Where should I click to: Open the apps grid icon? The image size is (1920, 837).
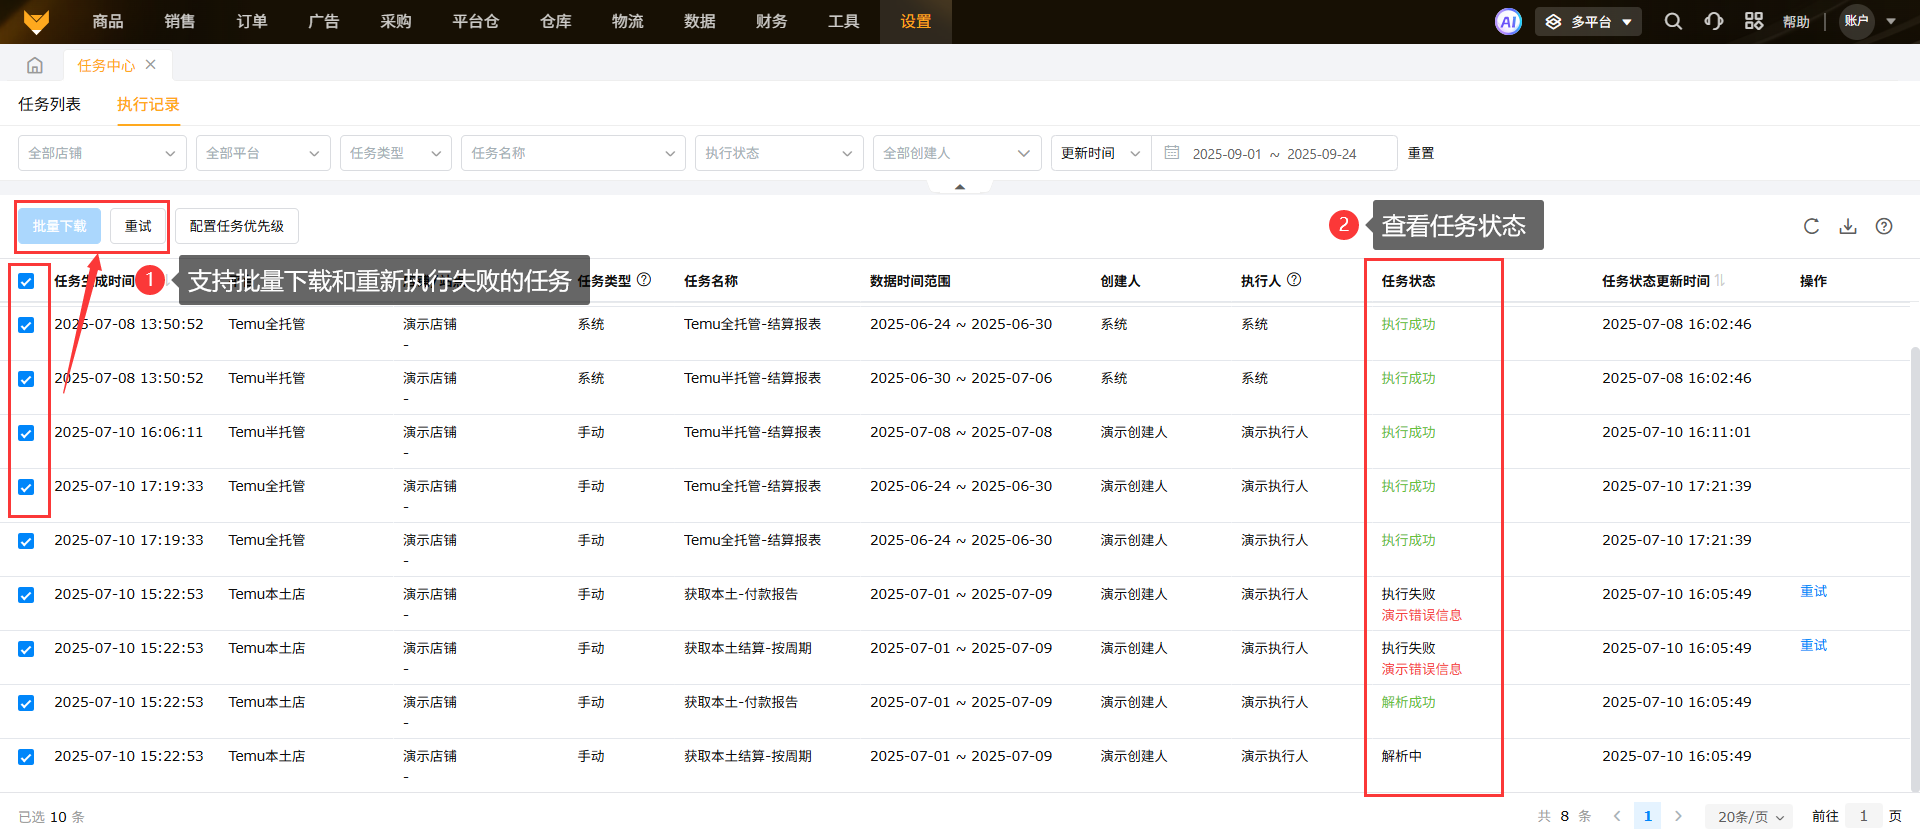[1753, 21]
